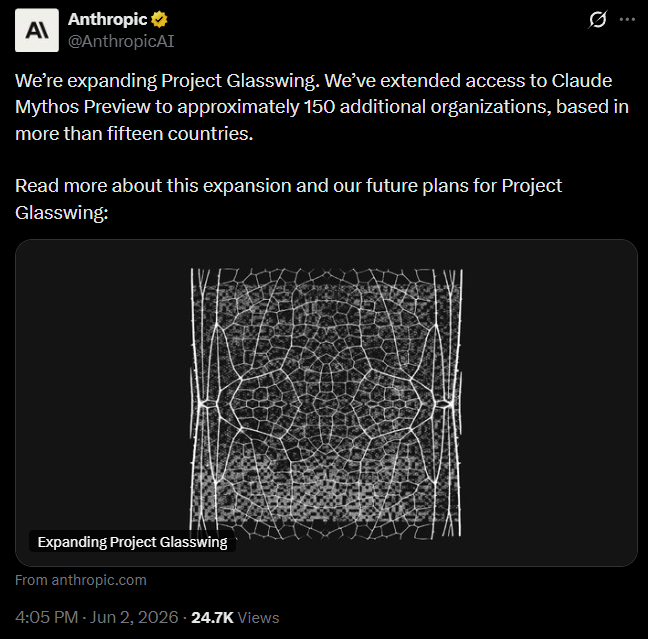Click the 'Jun 2, 2026' post date

(x=134, y=618)
